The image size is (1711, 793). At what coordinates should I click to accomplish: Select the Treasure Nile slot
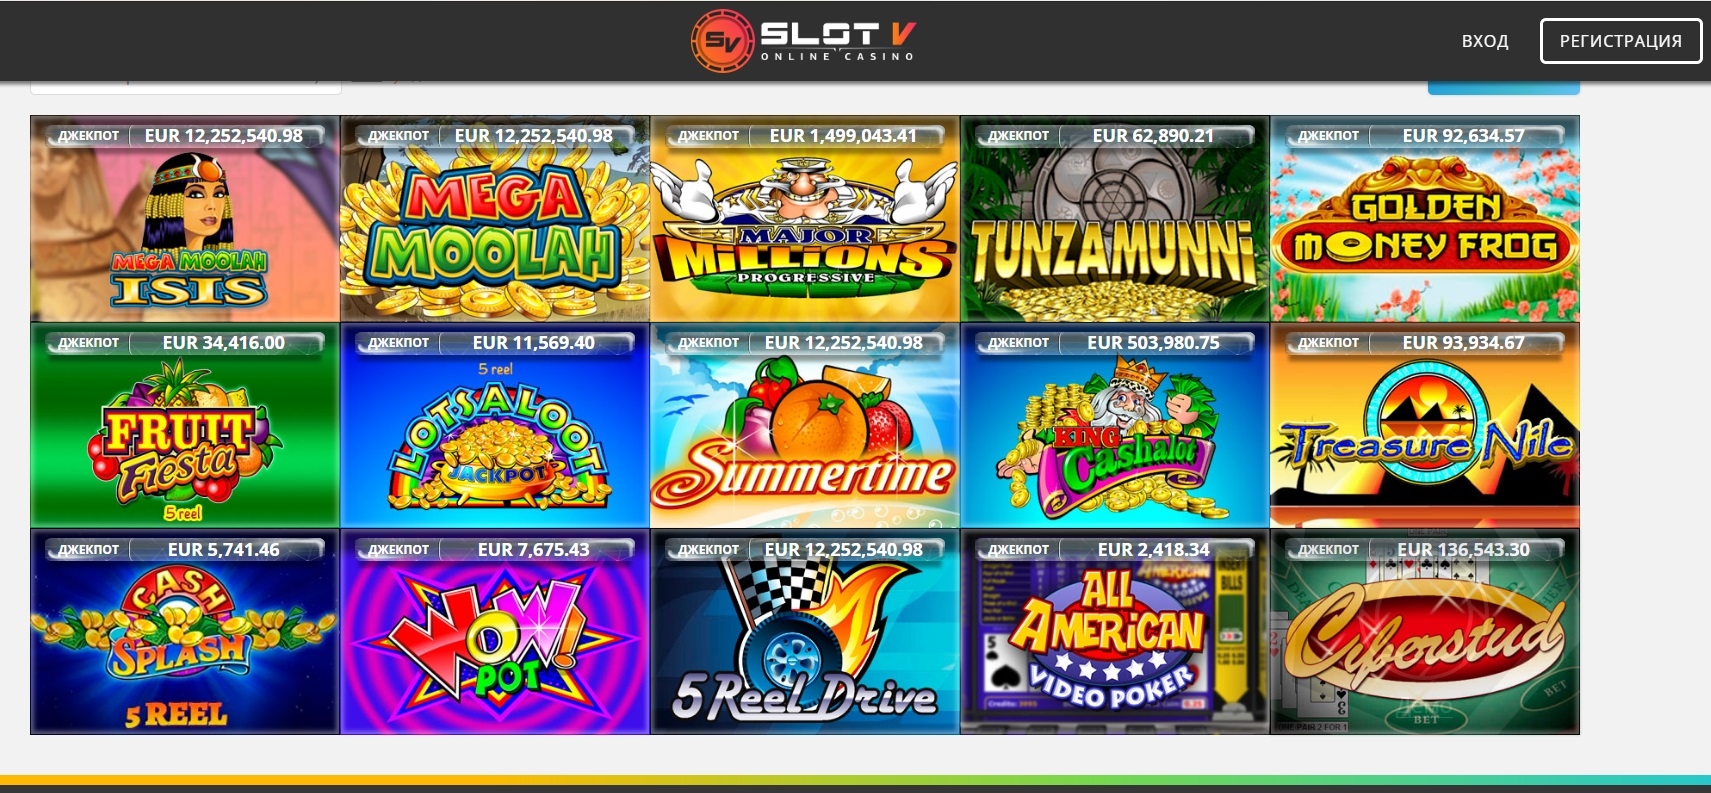(1425, 426)
